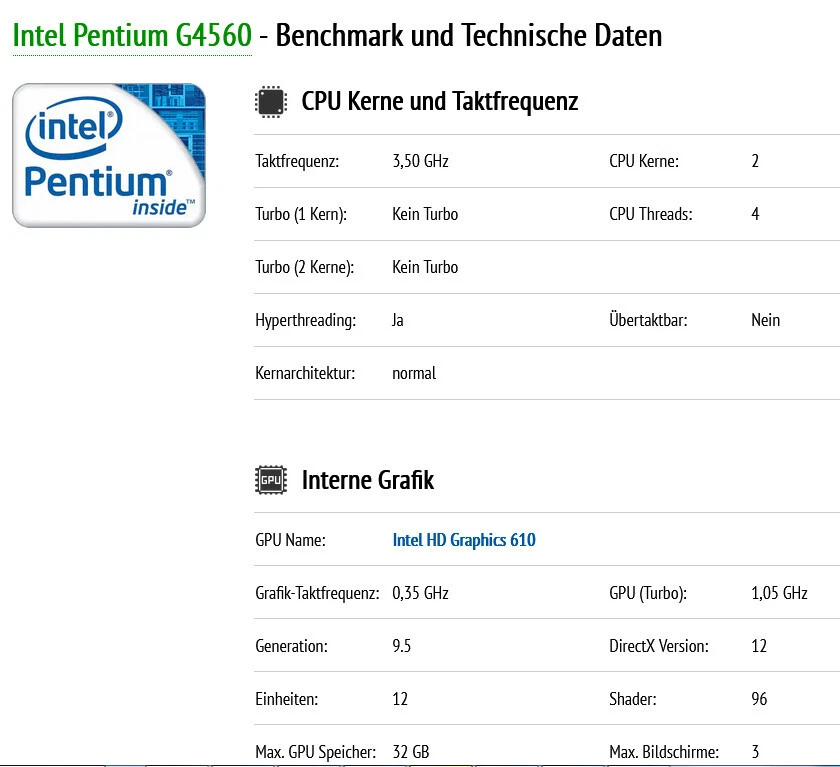Select the Generation 9.5 entry
Image resolution: width=840 pixels, height=767 pixels.
coord(402,646)
